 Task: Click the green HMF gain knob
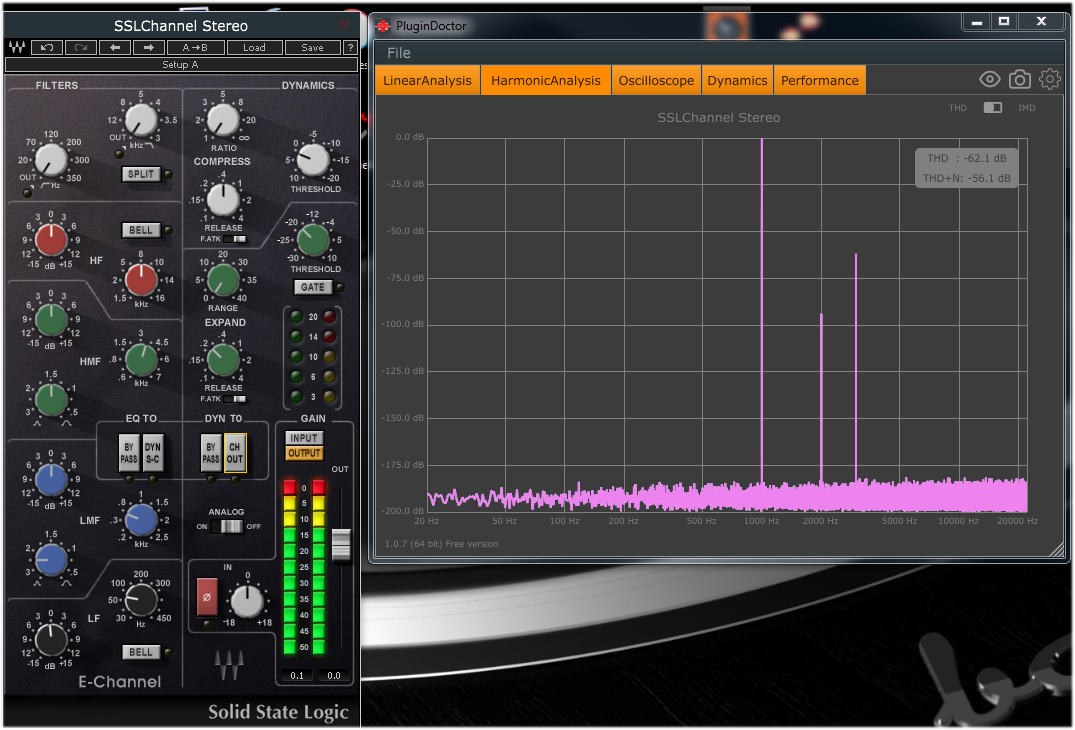[x=51, y=320]
